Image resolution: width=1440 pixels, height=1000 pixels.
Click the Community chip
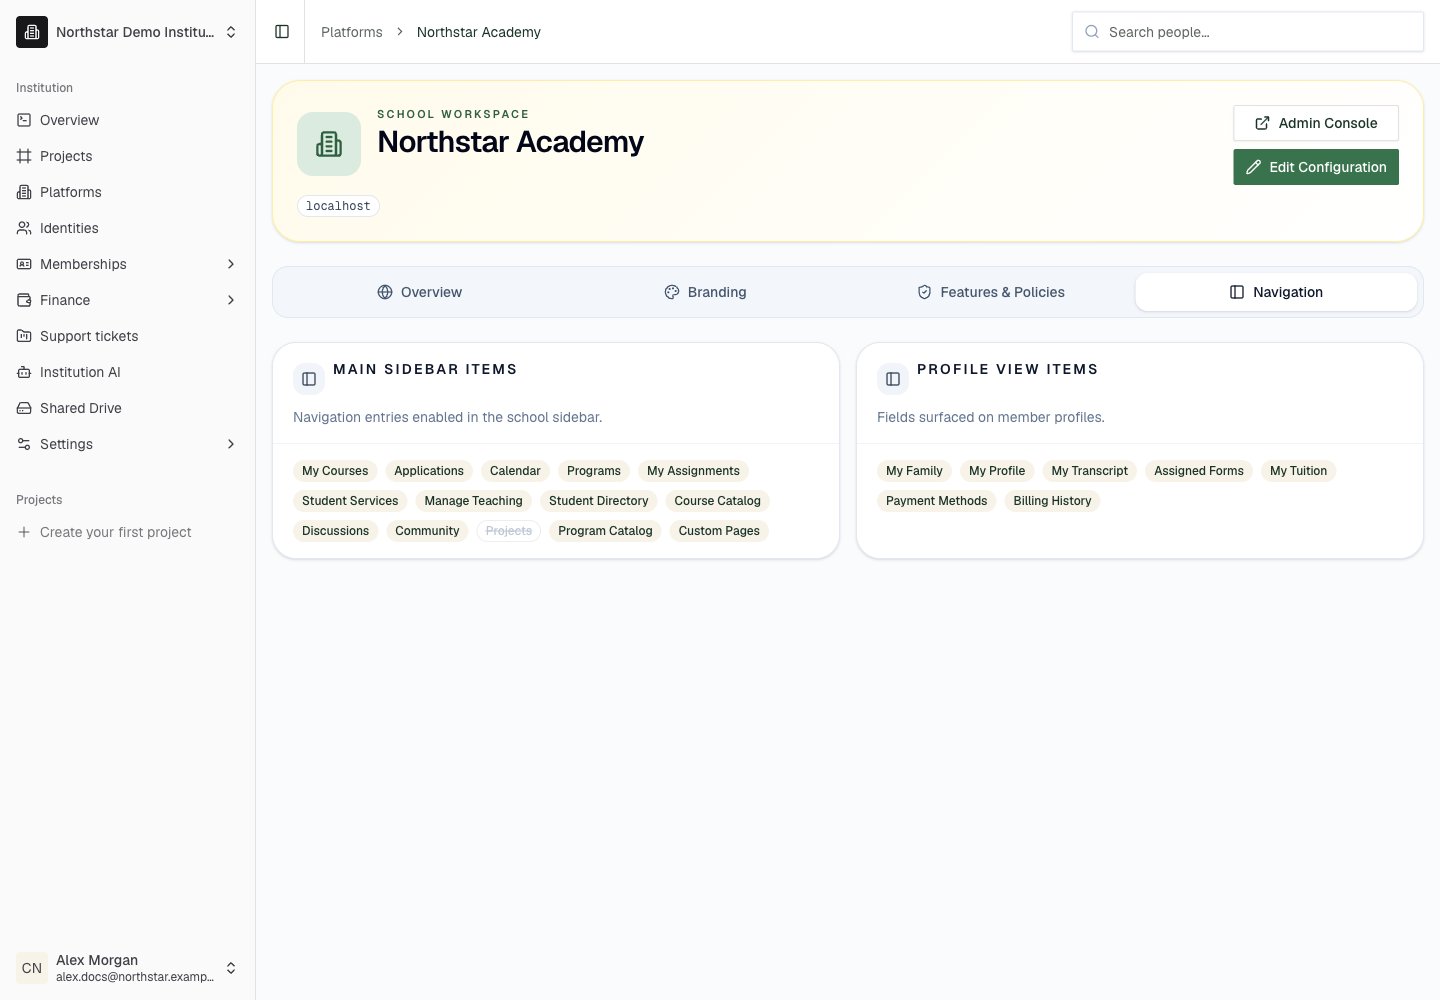(427, 531)
